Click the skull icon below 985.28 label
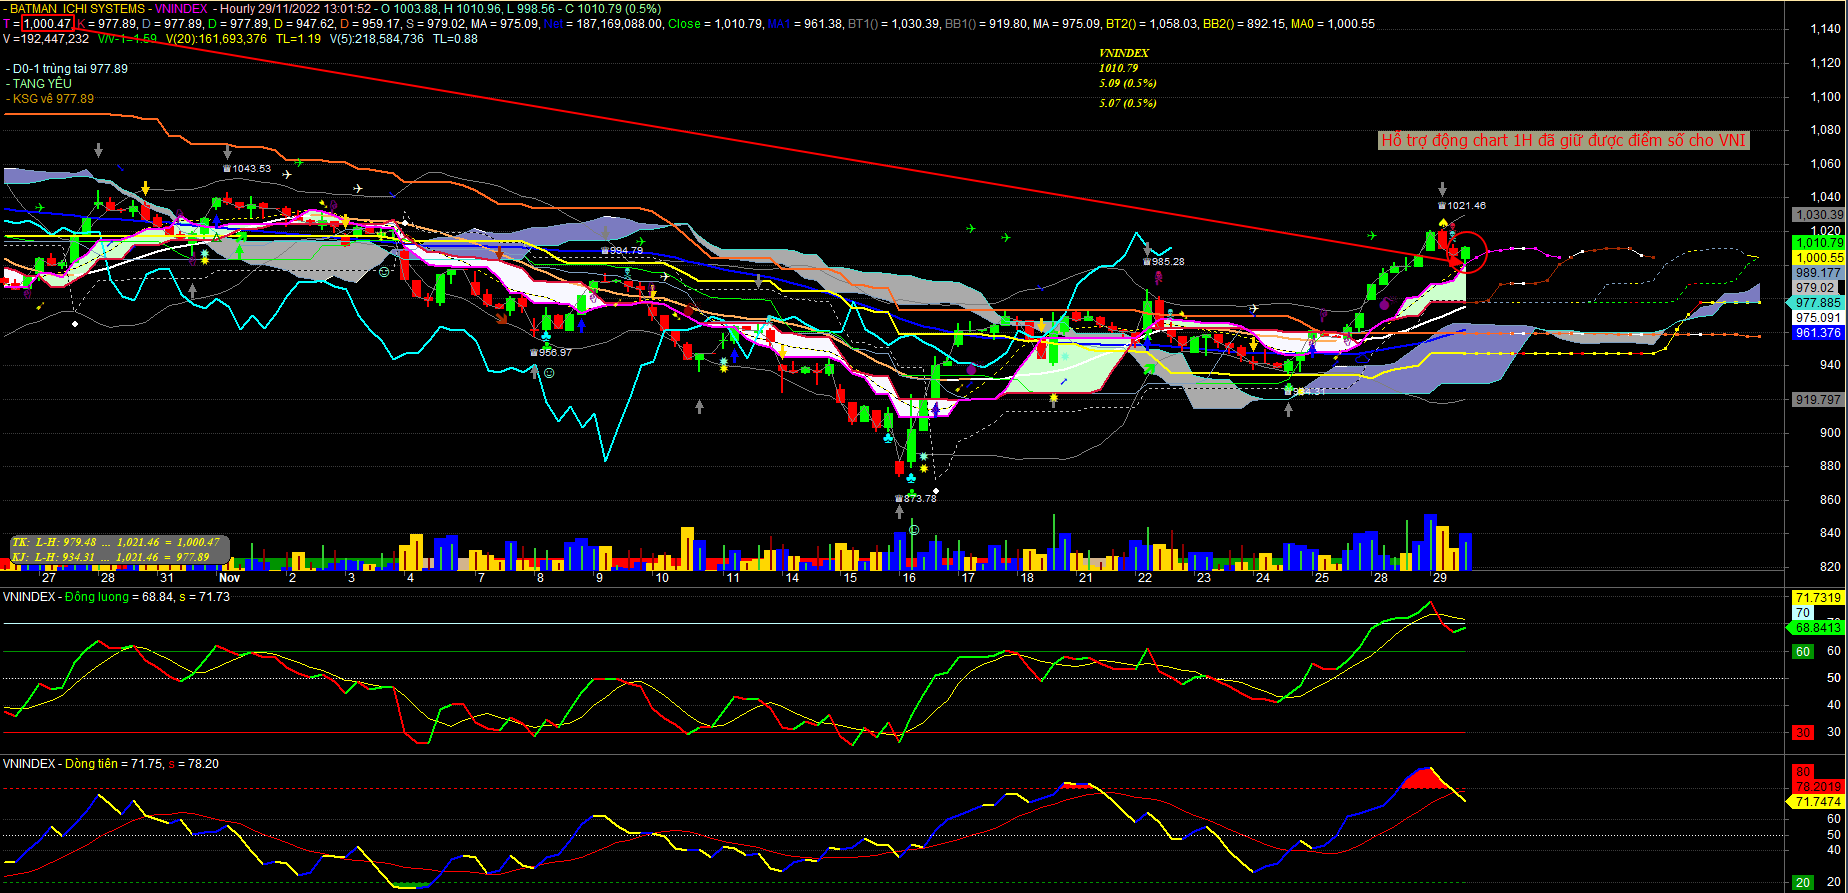This screenshot has width=1848, height=893. pos(1156,276)
